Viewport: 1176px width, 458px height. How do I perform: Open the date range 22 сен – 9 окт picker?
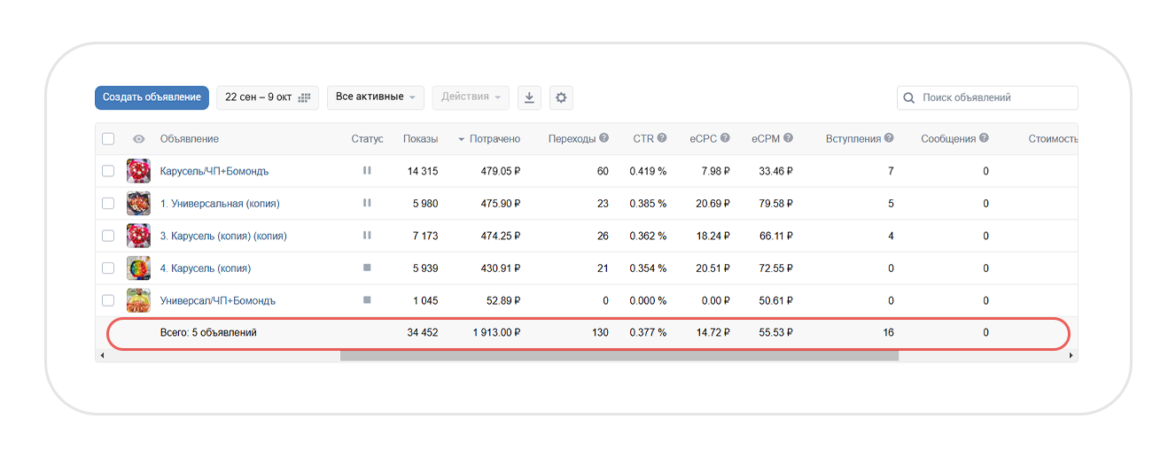point(267,98)
